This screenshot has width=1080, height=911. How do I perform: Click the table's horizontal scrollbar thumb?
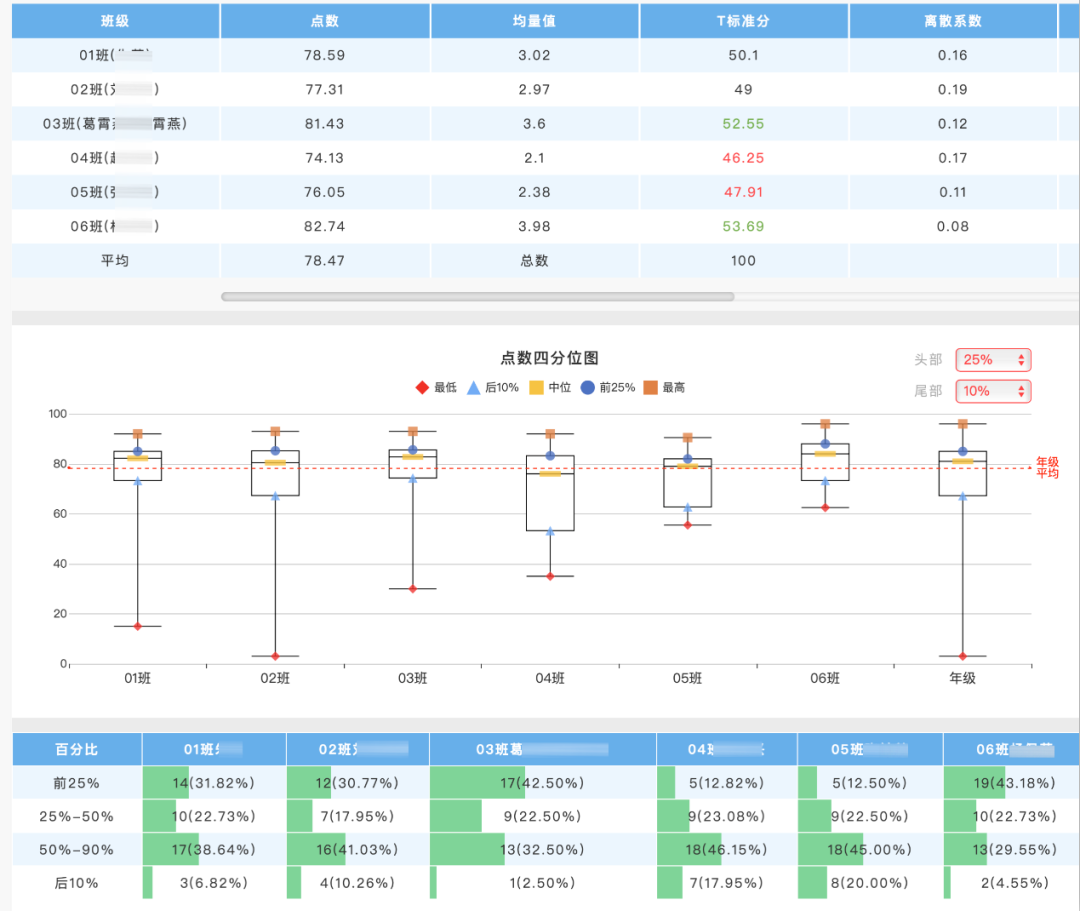tap(477, 297)
